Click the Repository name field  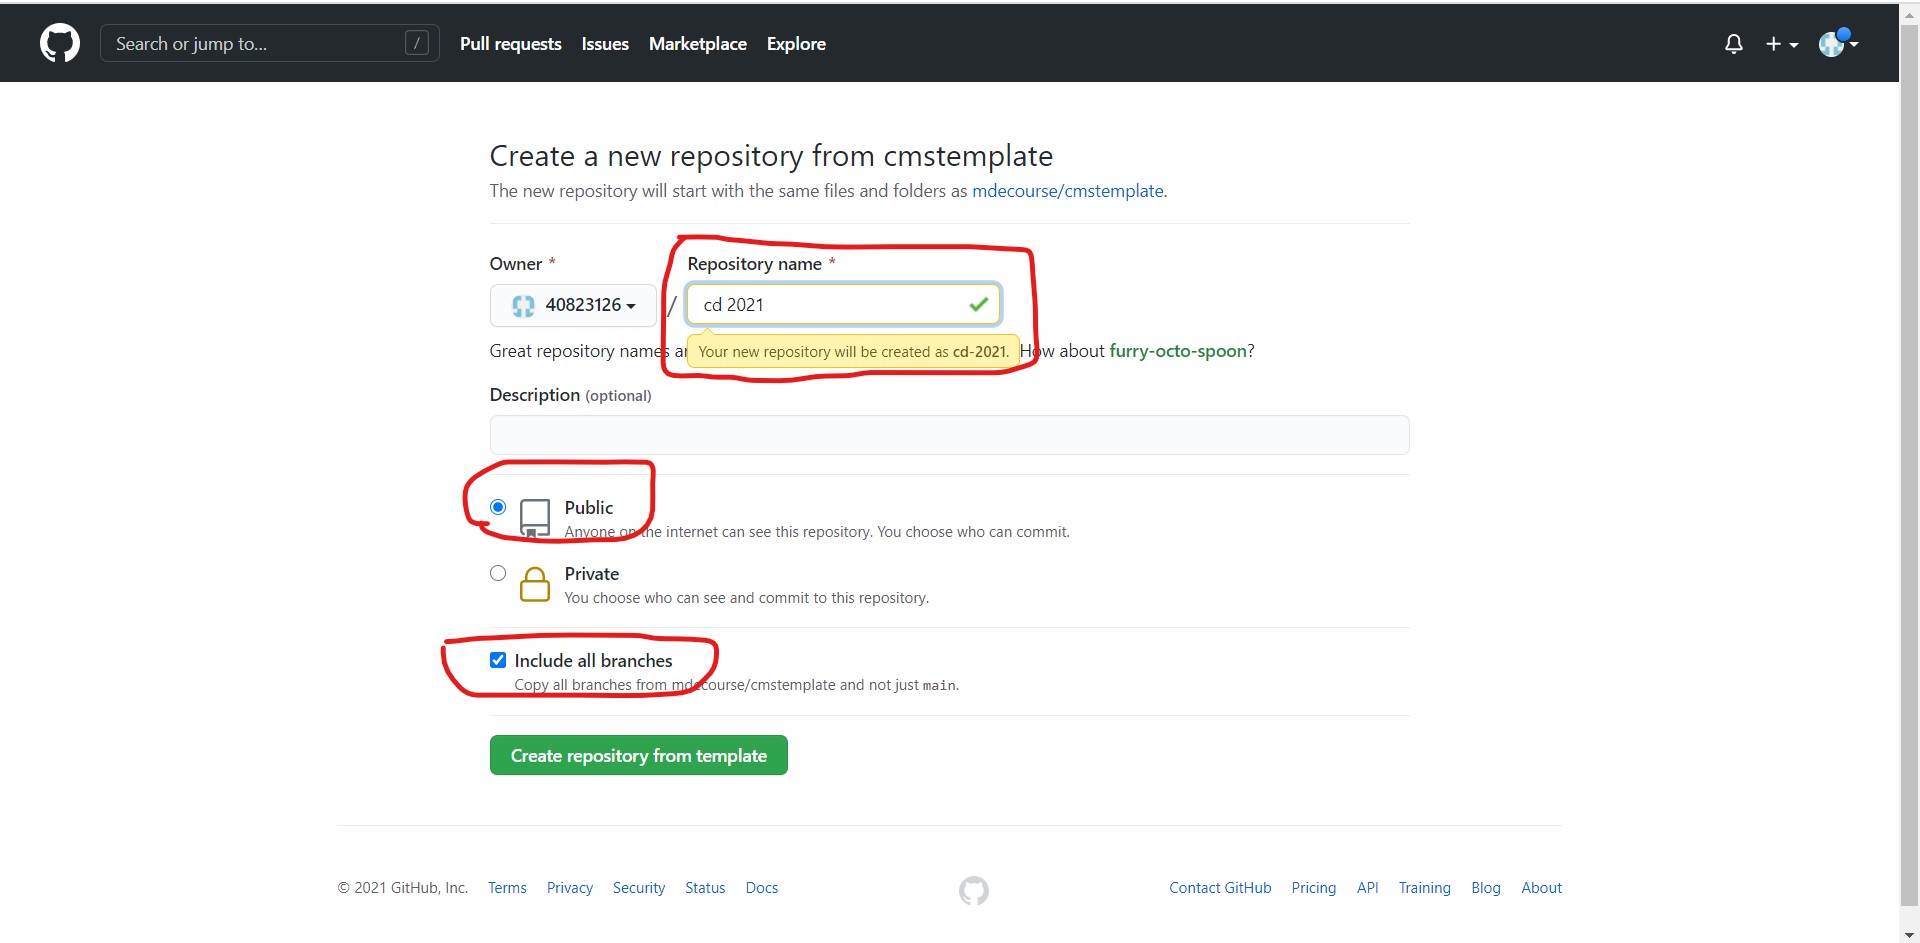[843, 304]
